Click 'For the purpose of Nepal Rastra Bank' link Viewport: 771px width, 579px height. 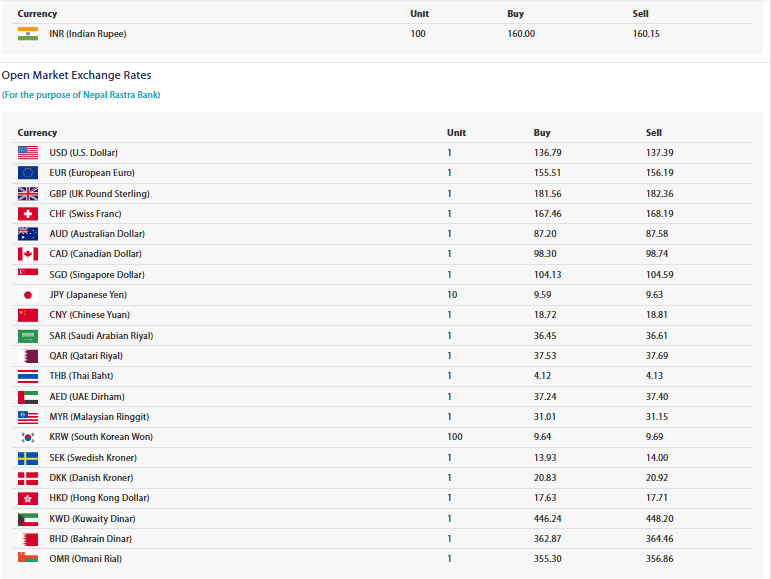pyautogui.click(x=81, y=95)
